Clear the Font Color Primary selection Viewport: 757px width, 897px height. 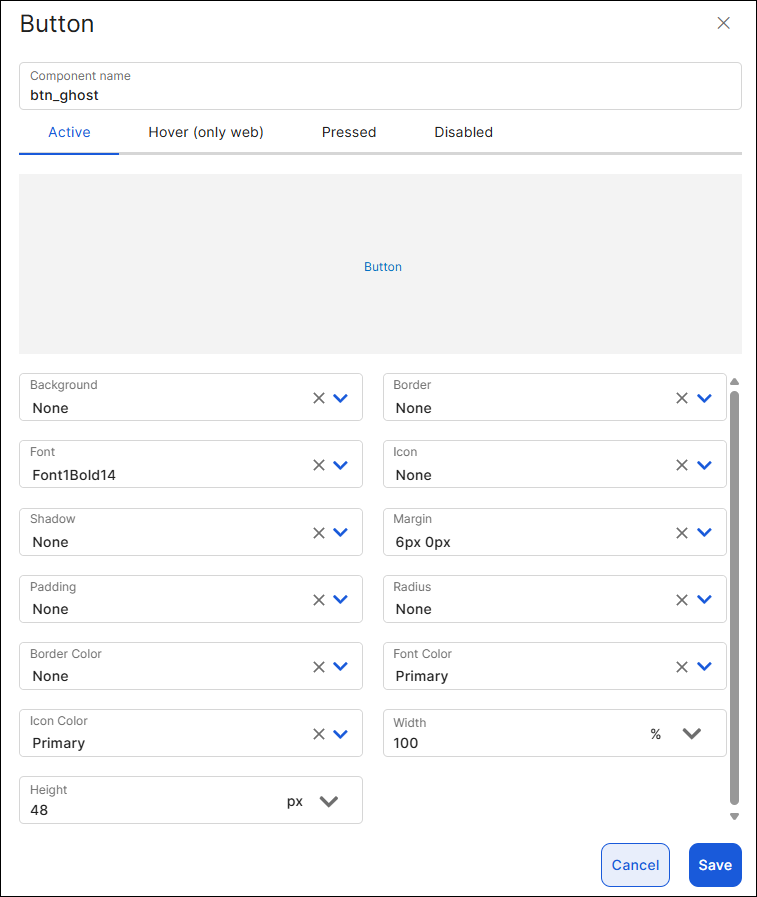[682, 667]
